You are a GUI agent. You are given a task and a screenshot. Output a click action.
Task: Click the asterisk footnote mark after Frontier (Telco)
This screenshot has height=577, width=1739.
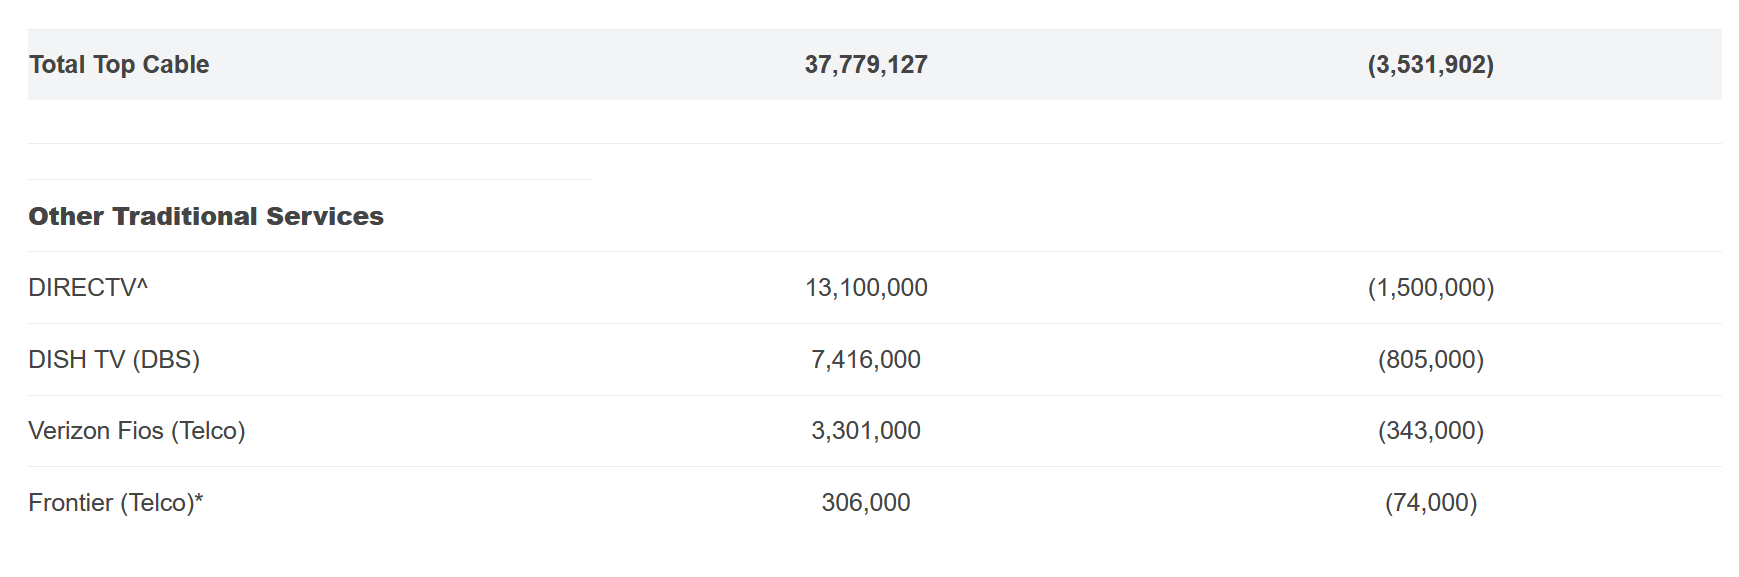pyautogui.click(x=199, y=499)
